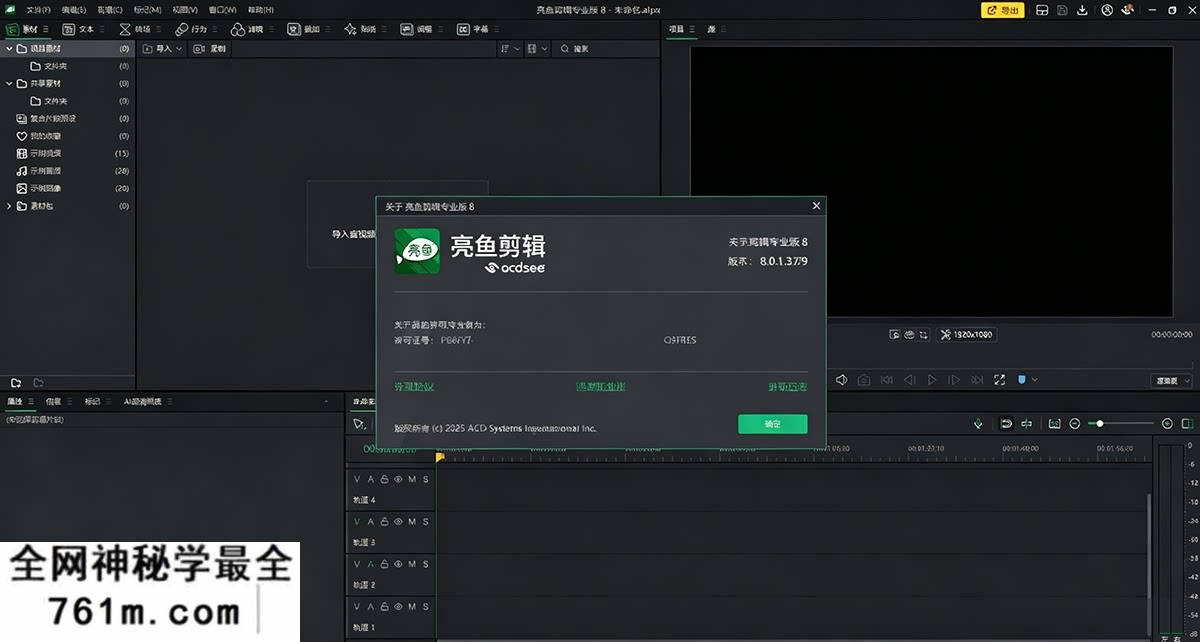1200x642 pixels.
Task: Click the volume speaker icon in preview controls
Action: (x=841, y=380)
